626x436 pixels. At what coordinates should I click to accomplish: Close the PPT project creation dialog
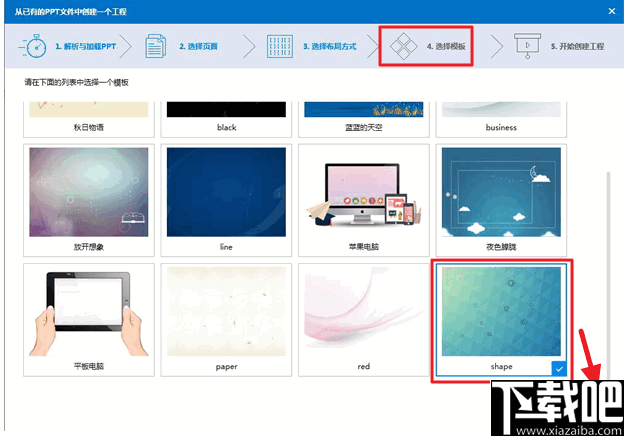click(612, 12)
